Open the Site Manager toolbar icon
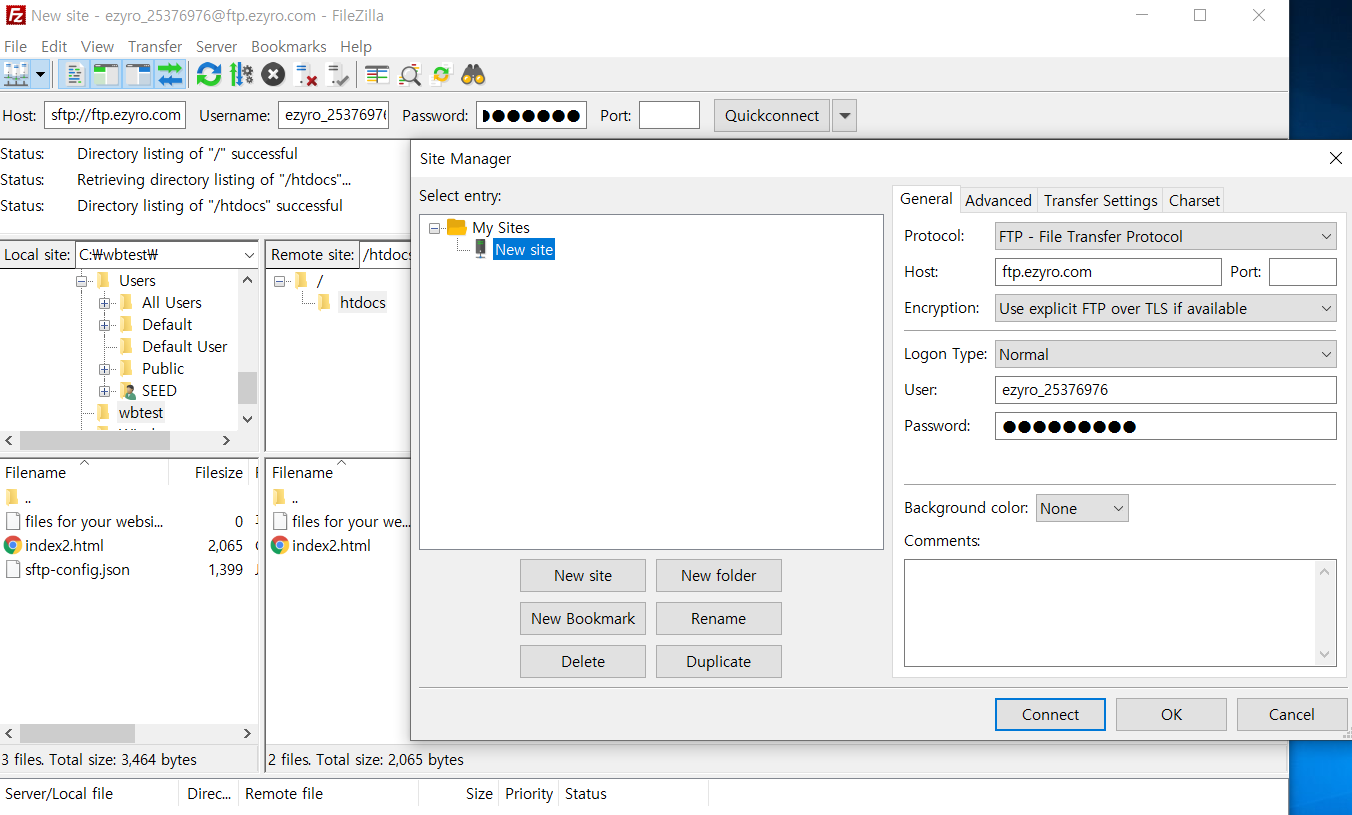 pyautogui.click(x=16, y=74)
